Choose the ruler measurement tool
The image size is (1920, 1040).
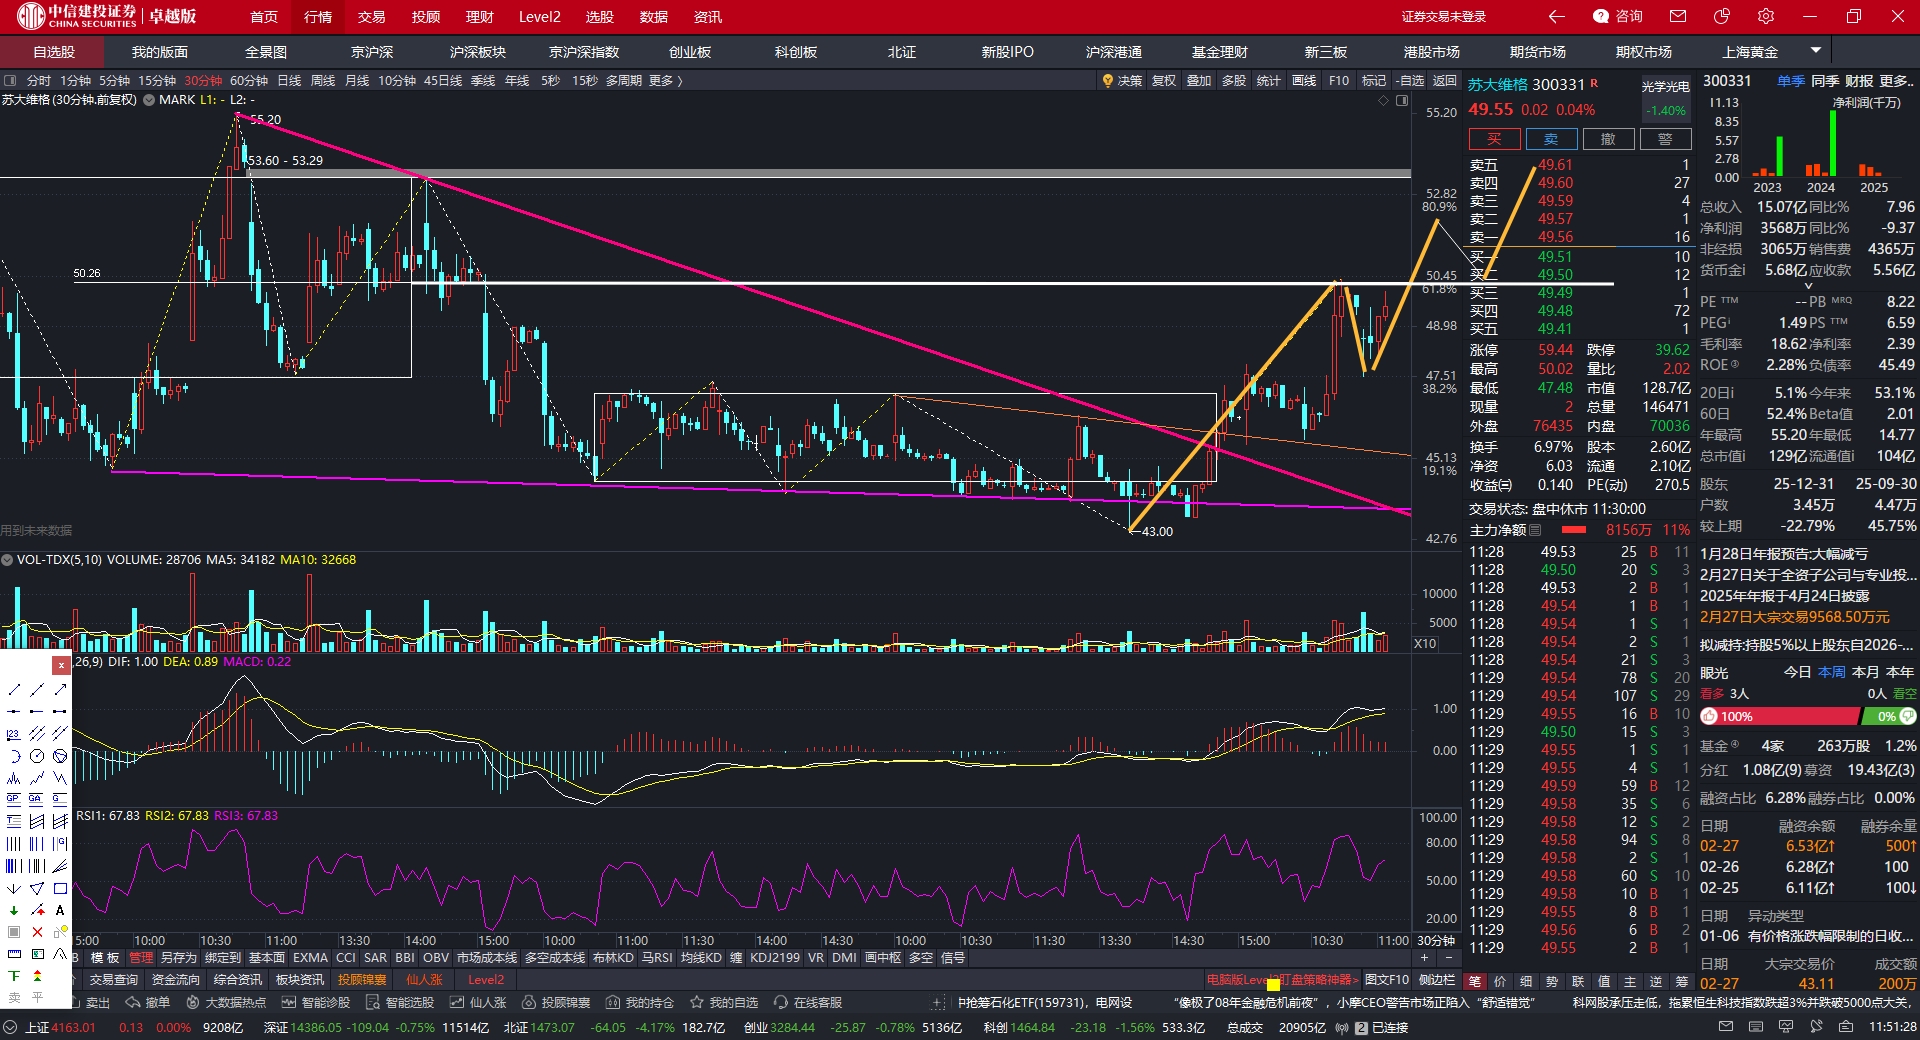[14, 954]
